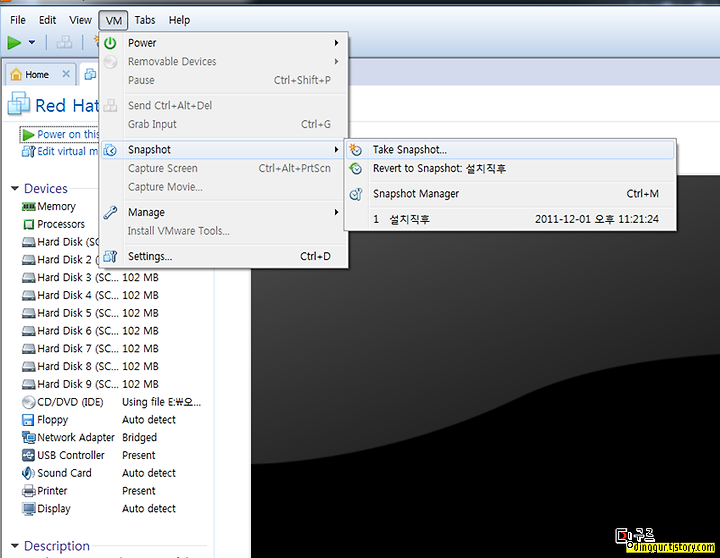Select Capture Screen menu item
This screenshot has width=720, height=558.
[x=224, y=169]
